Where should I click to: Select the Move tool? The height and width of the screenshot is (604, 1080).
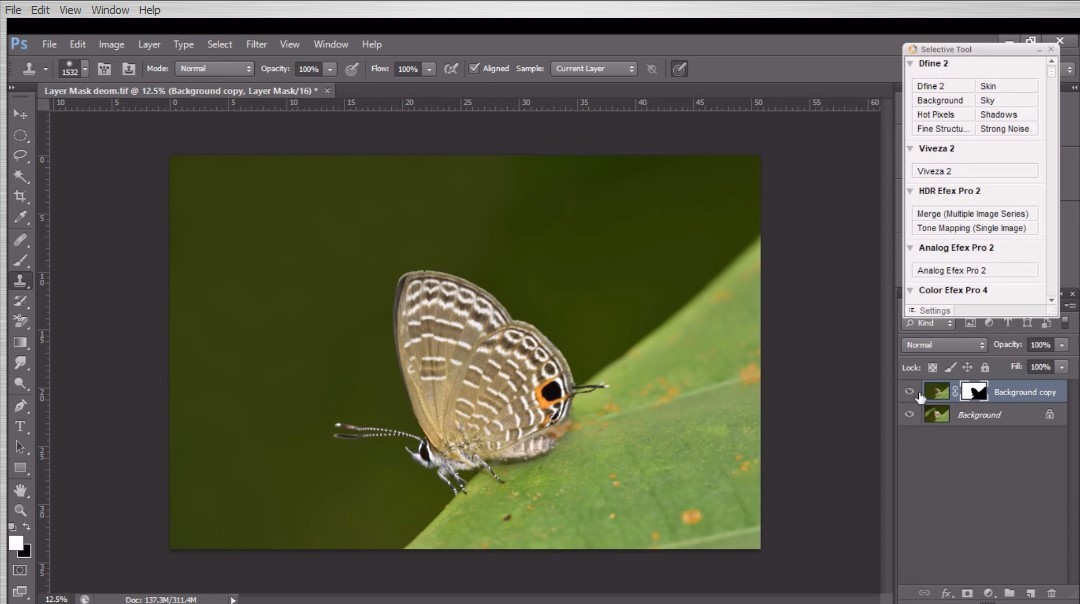click(19, 112)
